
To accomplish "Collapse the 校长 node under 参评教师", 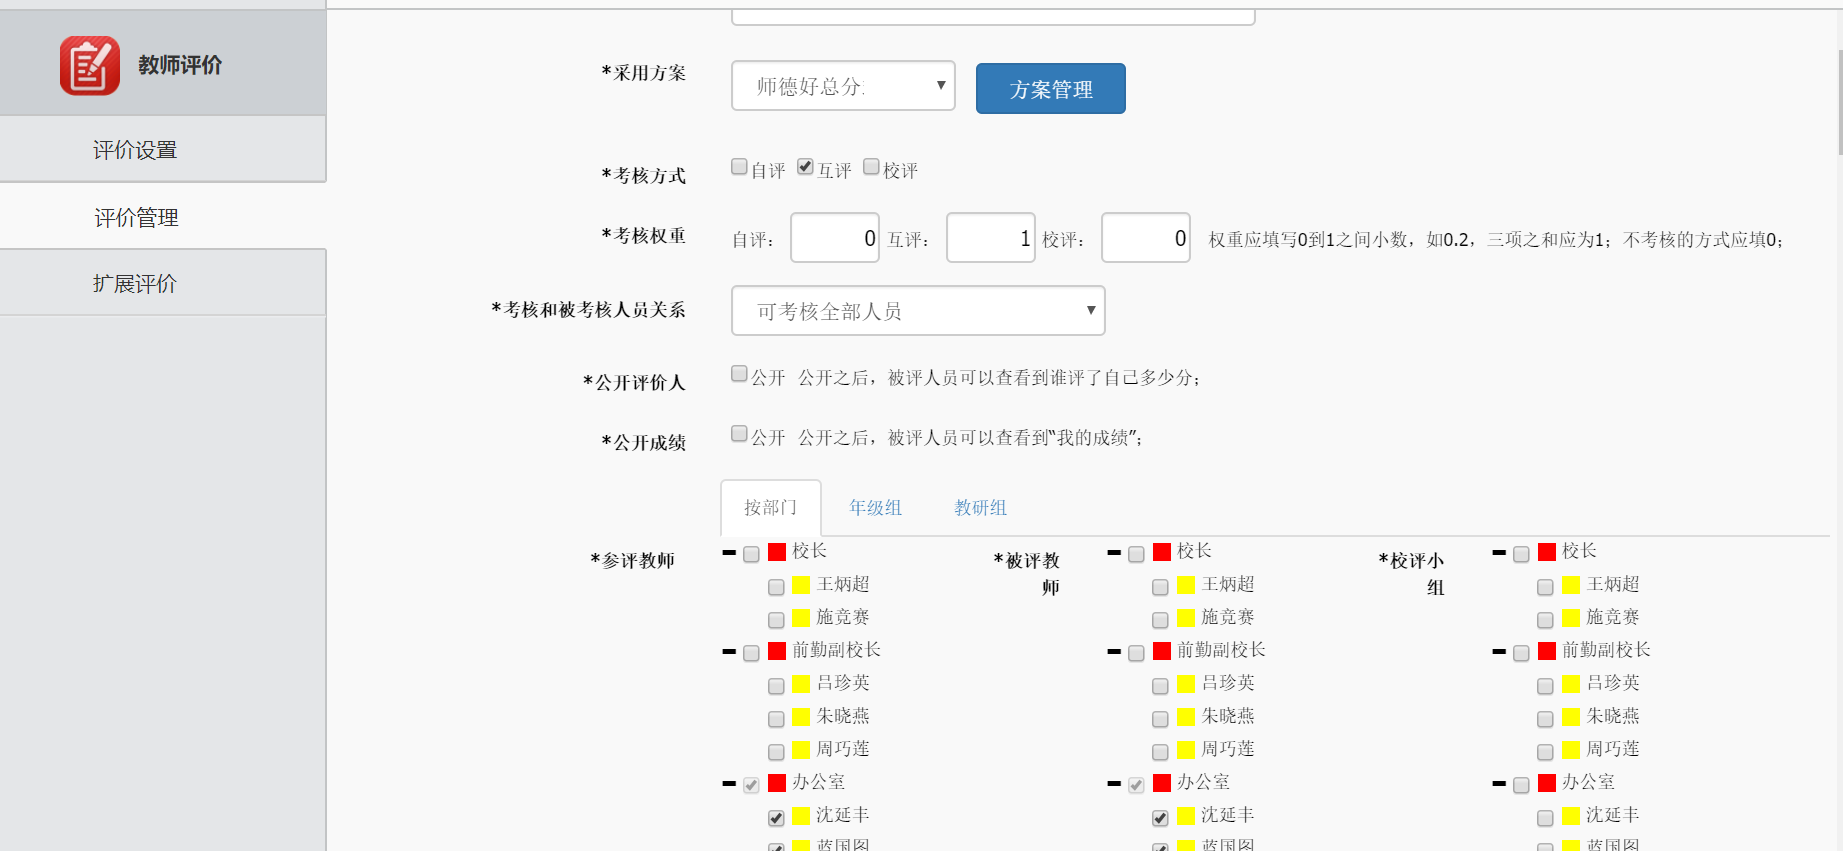I will pos(729,552).
